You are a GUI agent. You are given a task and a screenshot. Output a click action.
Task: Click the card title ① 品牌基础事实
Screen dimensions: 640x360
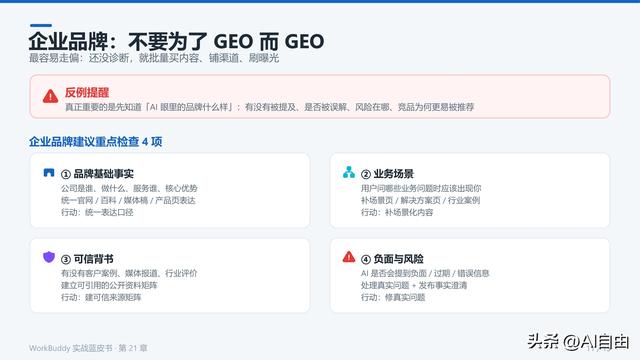pos(97,174)
